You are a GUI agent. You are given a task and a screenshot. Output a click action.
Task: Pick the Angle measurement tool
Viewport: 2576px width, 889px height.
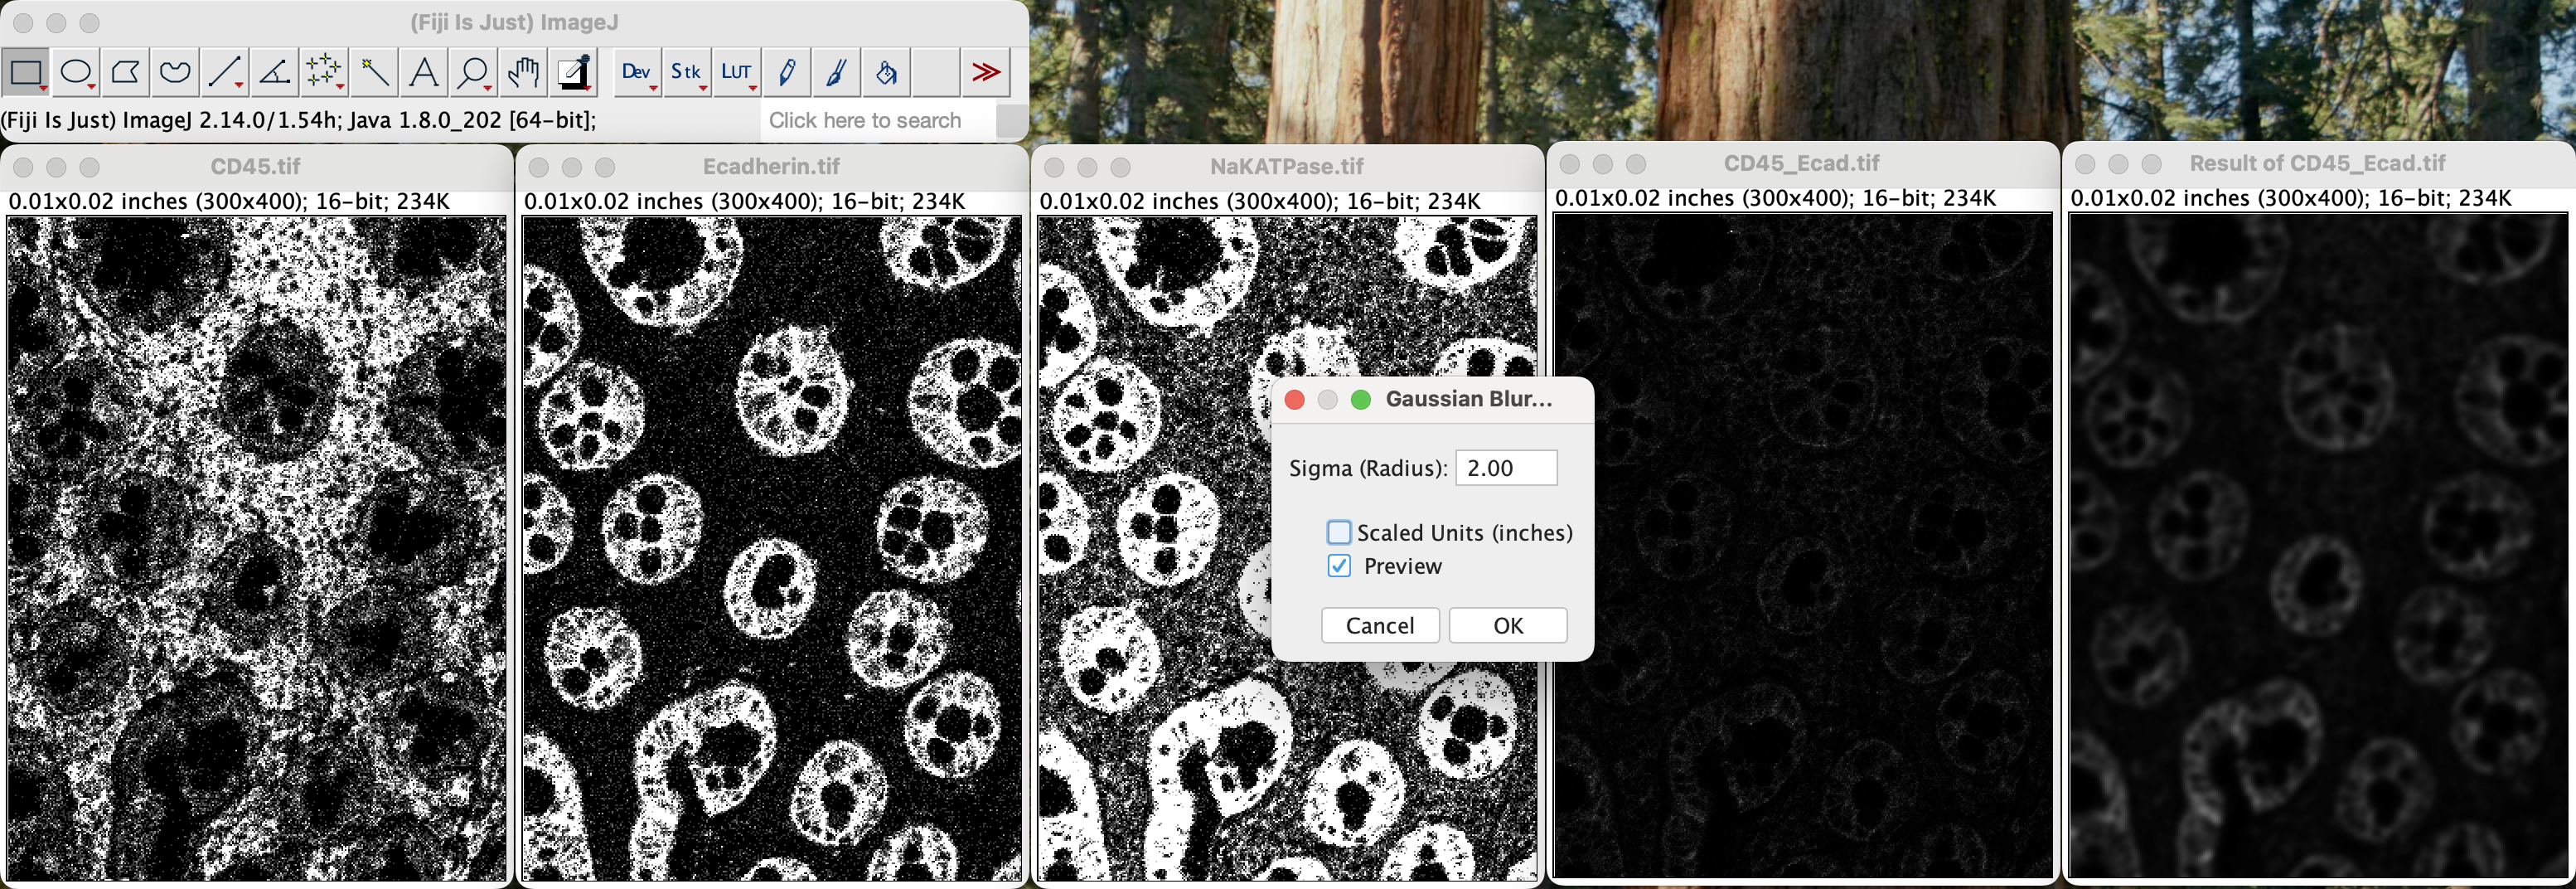(274, 72)
